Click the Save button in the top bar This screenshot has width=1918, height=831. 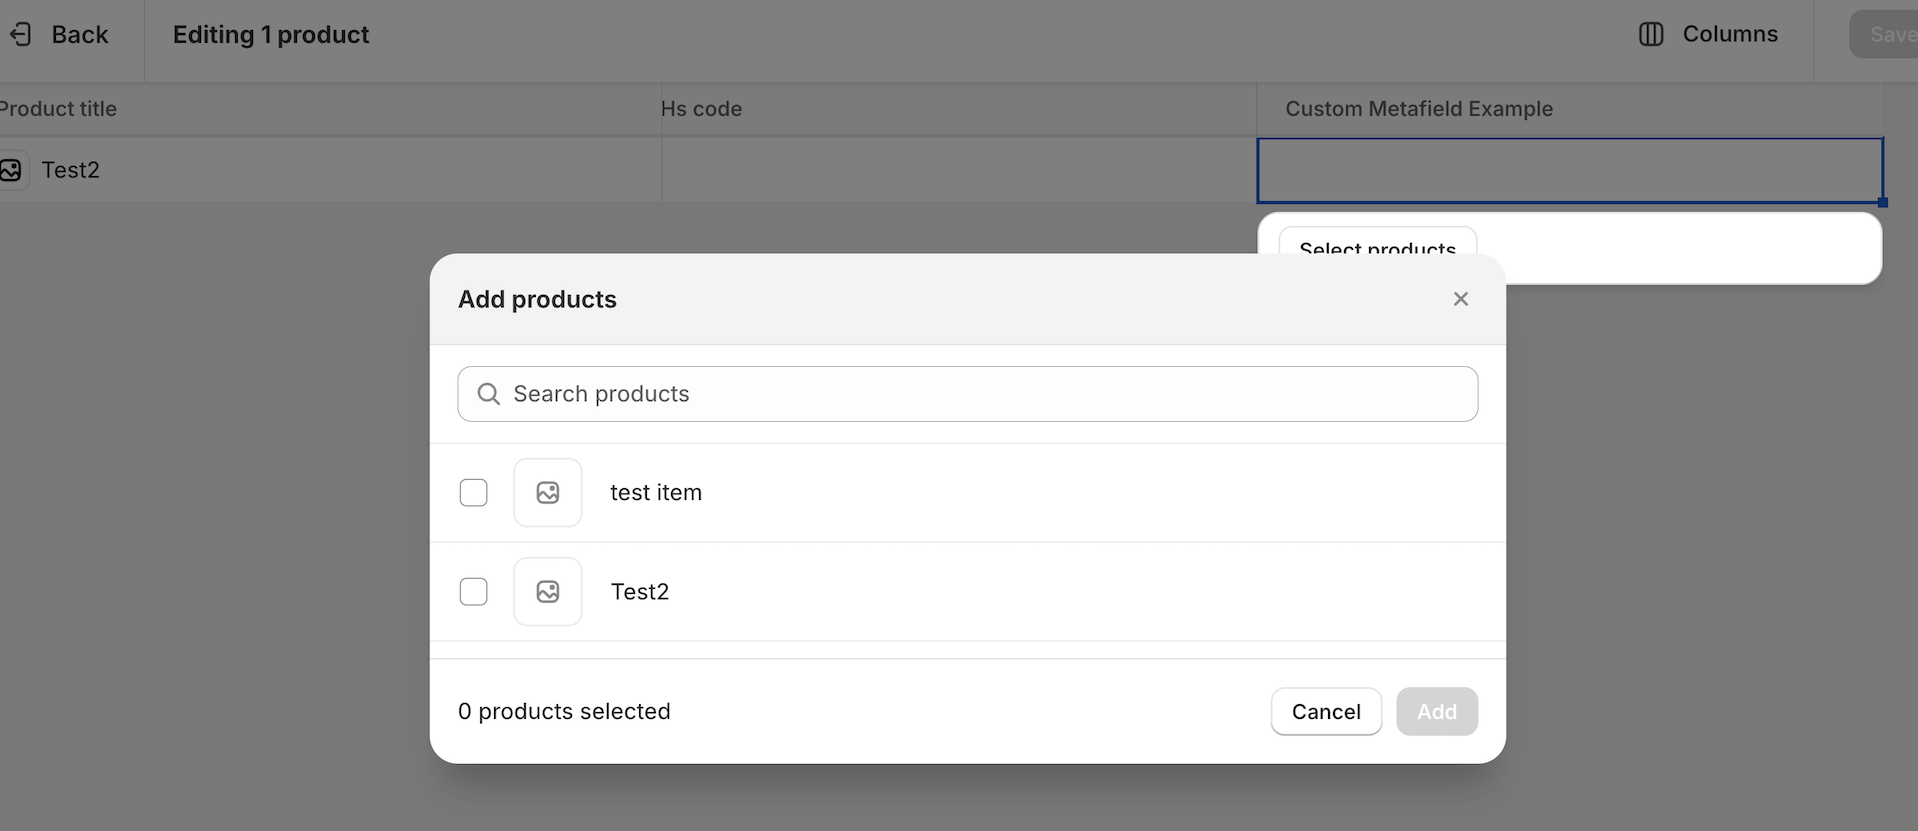tap(1888, 35)
